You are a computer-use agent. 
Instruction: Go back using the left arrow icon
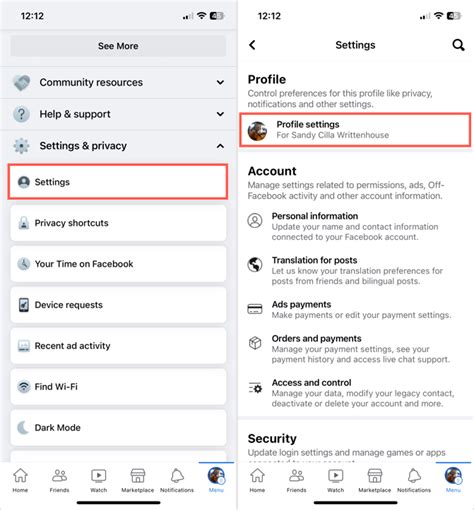pos(252,45)
